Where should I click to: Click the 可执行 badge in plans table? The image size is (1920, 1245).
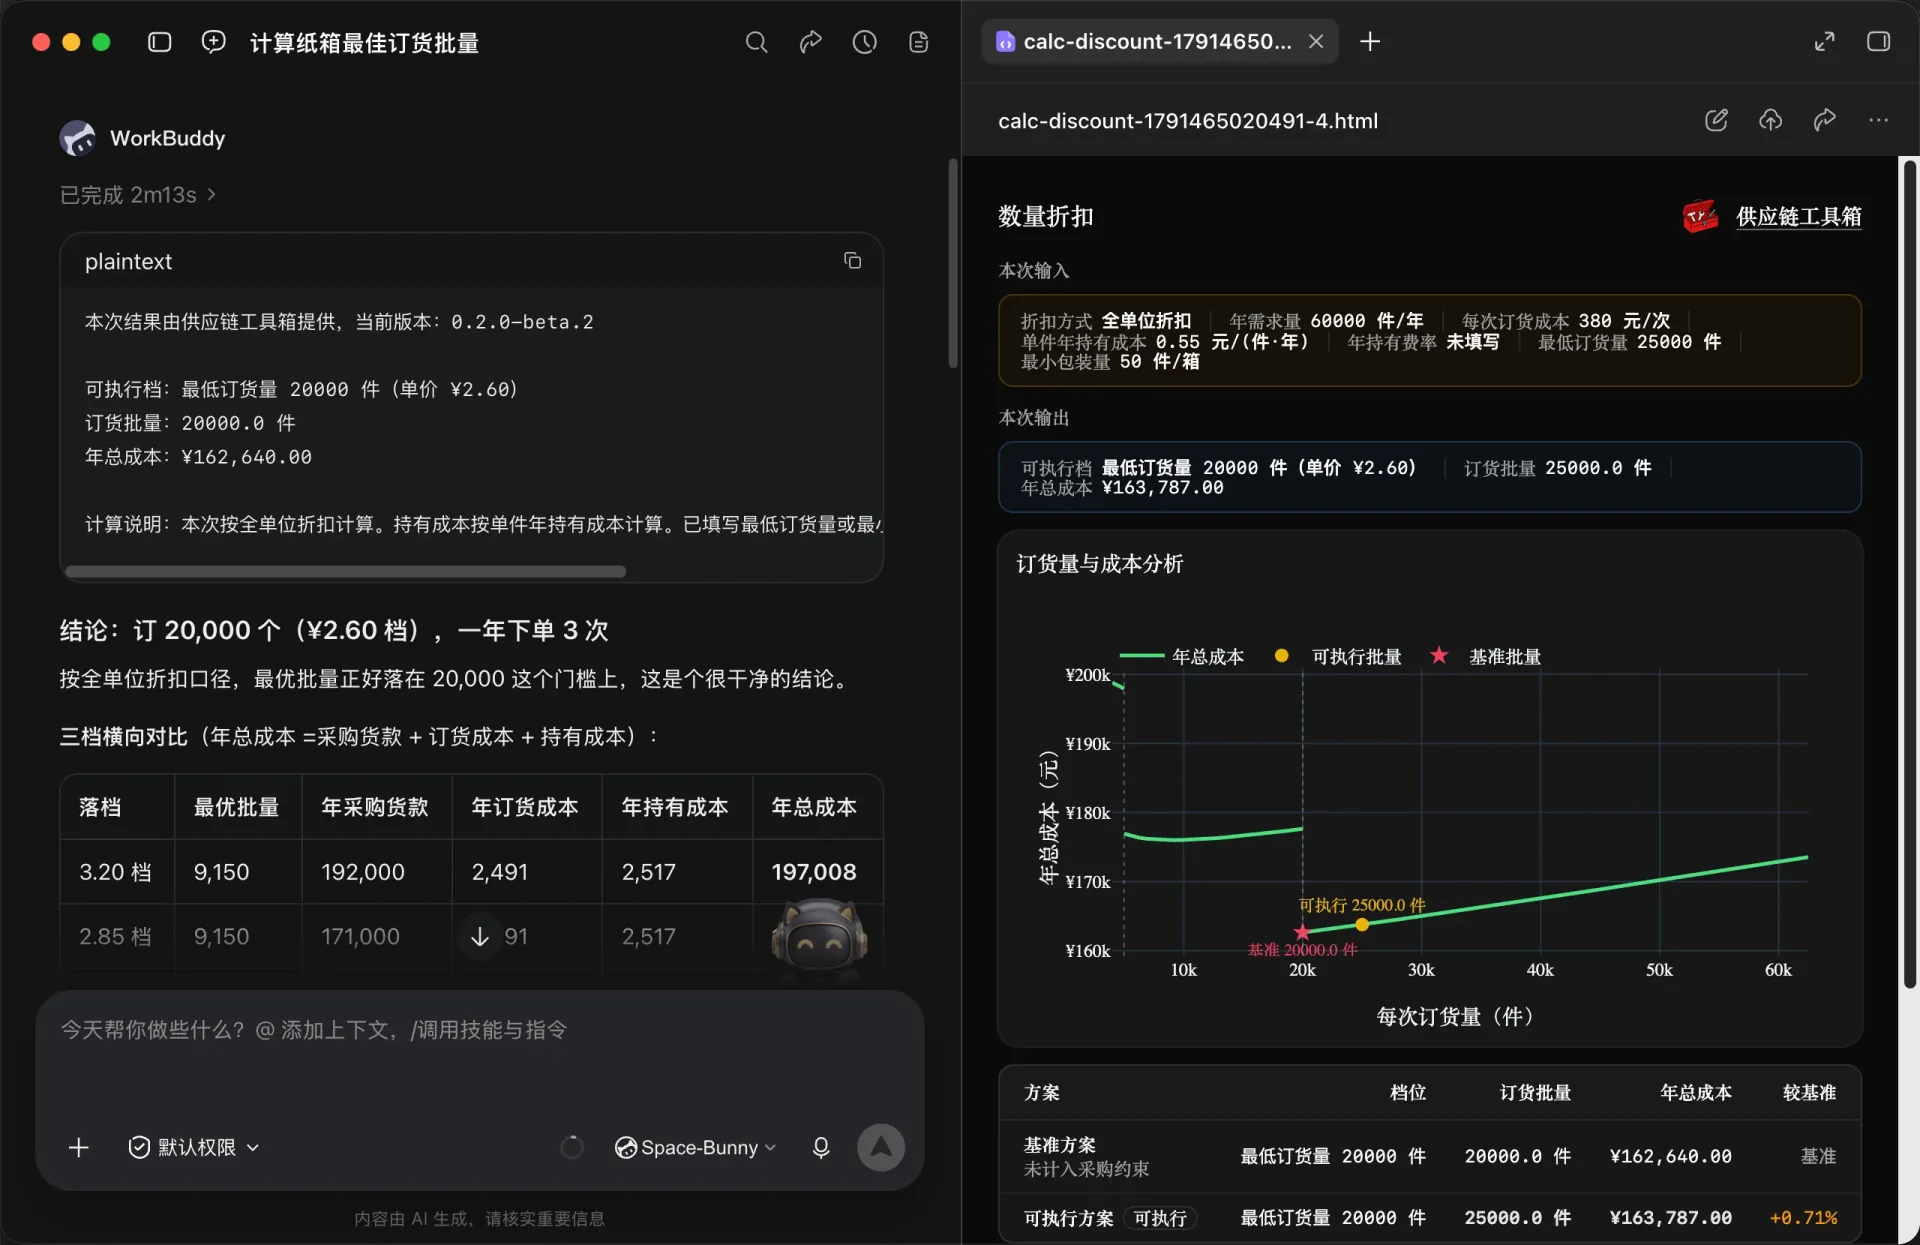point(1160,1218)
